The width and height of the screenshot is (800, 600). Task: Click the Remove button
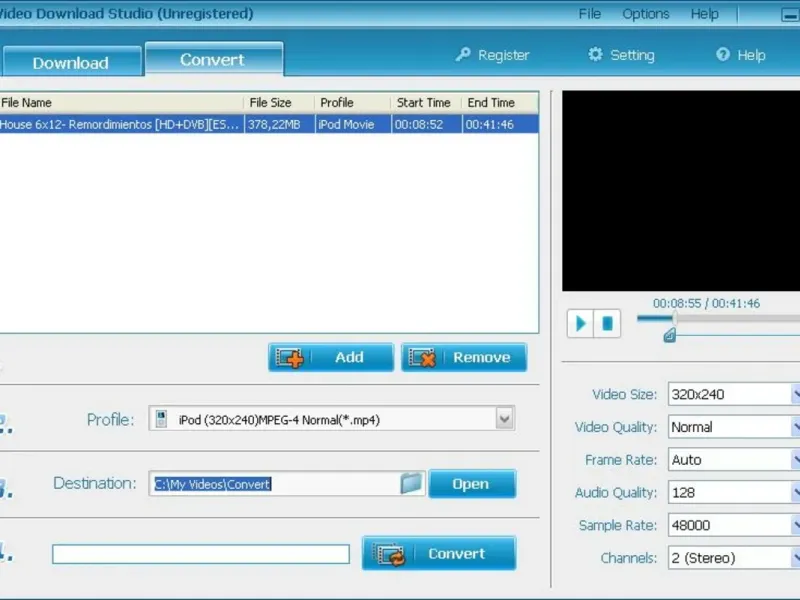[x=464, y=357]
